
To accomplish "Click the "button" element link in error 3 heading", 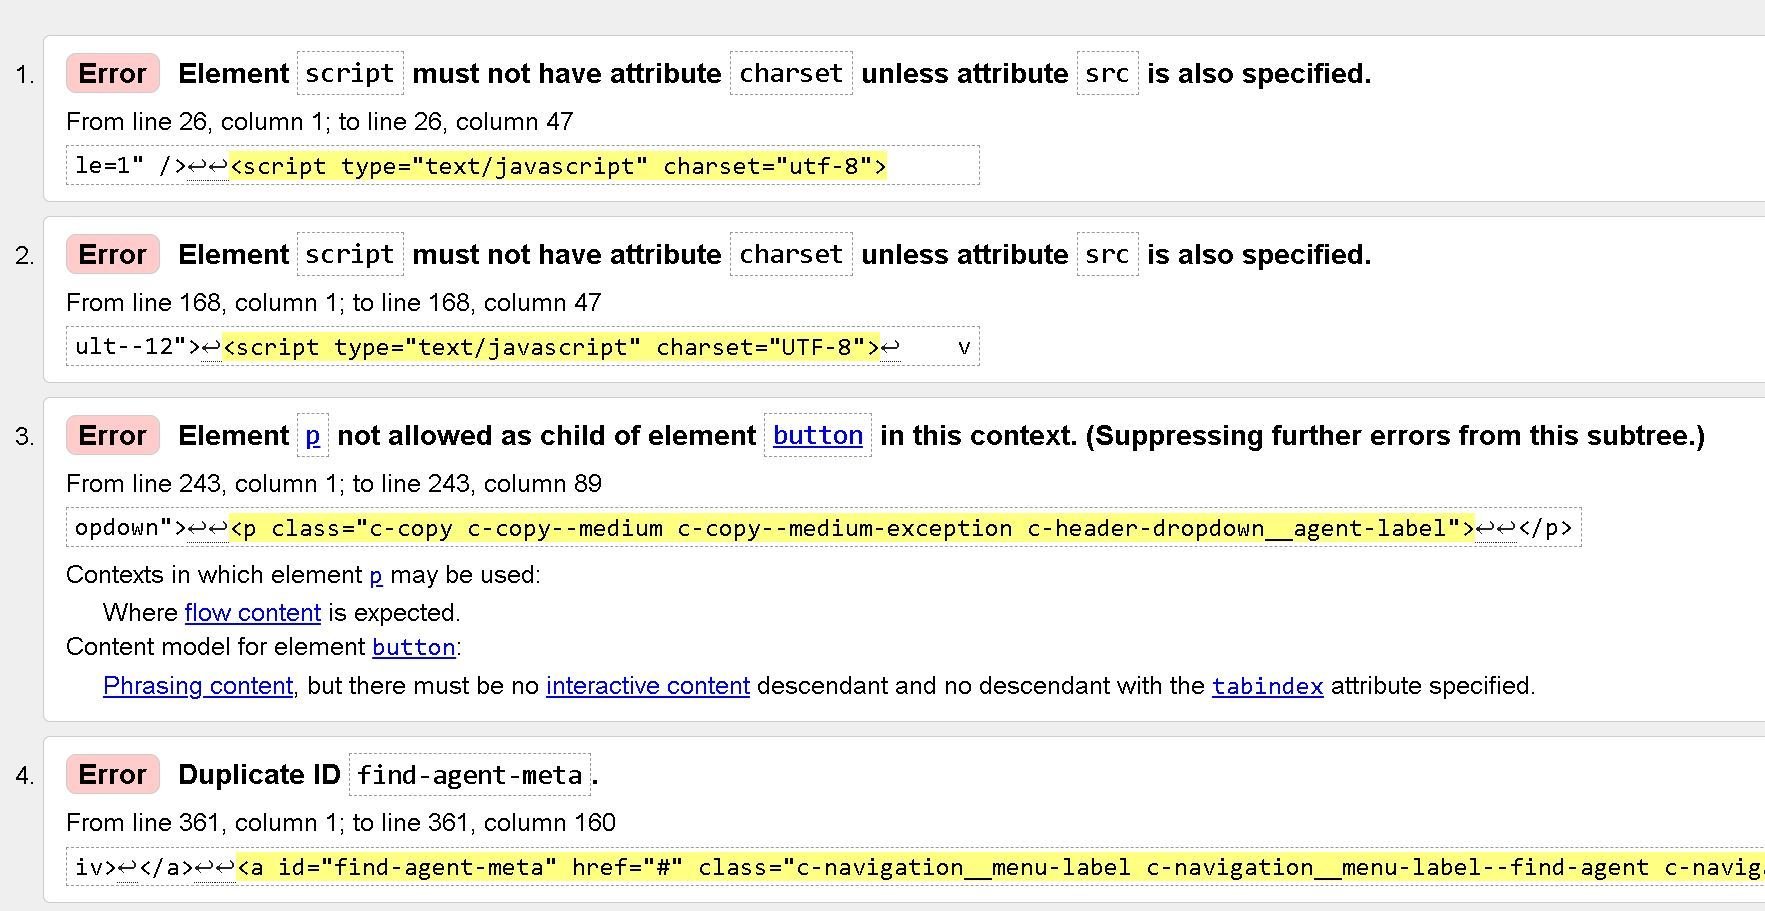I will coord(817,435).
